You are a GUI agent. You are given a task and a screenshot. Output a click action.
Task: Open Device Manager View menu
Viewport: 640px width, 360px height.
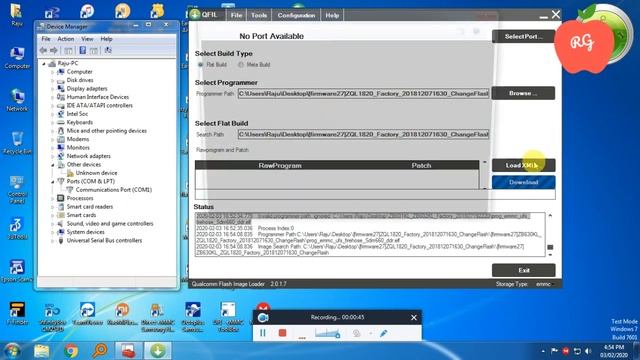[87, 39]
